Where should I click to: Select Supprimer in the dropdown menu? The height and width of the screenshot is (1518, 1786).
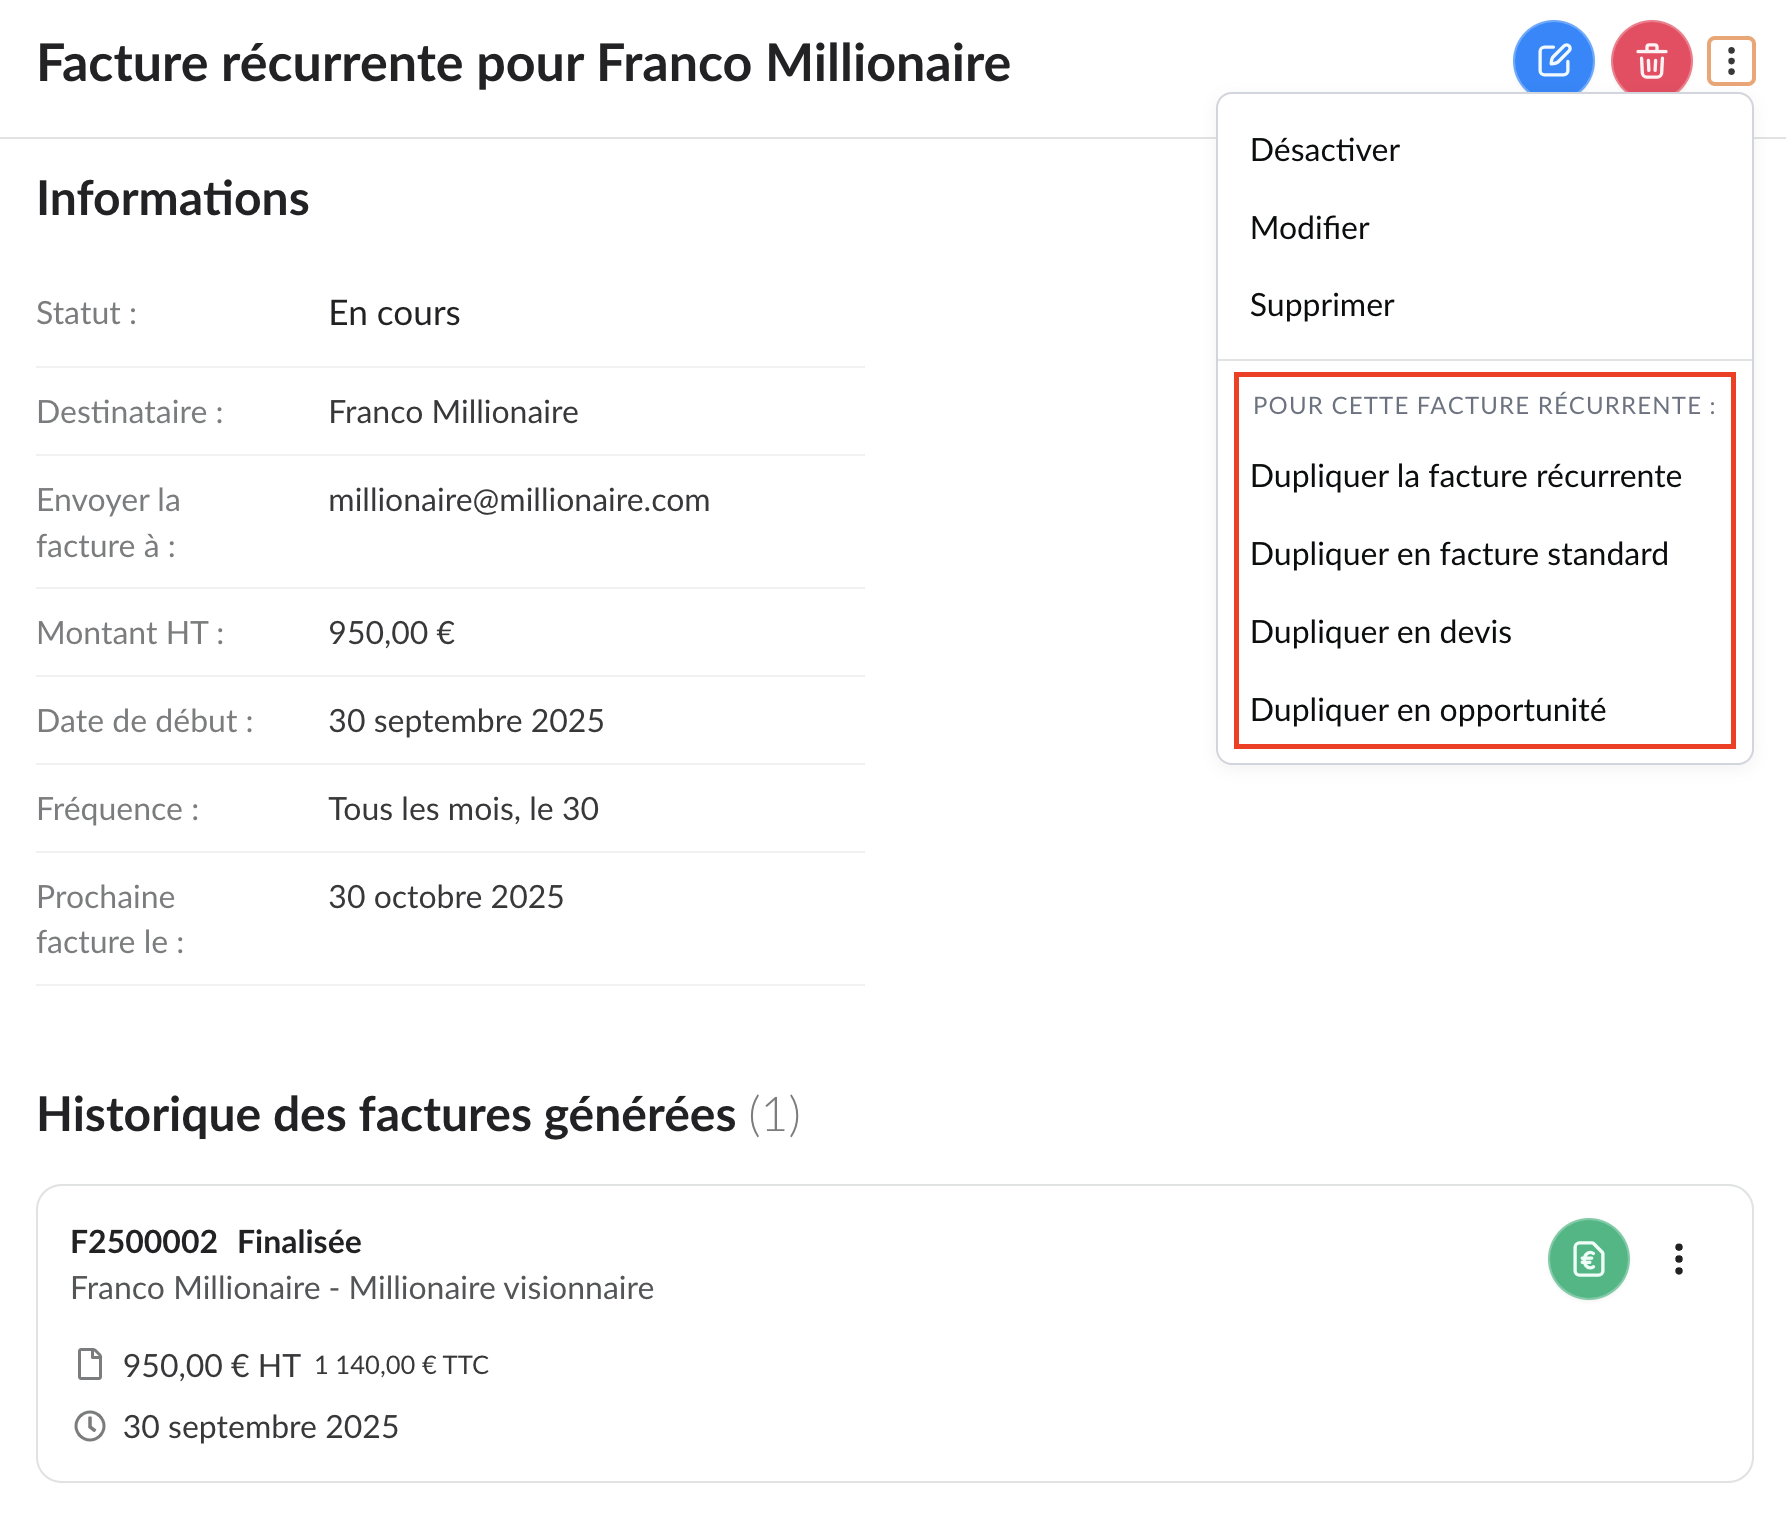pos(1321,305)
